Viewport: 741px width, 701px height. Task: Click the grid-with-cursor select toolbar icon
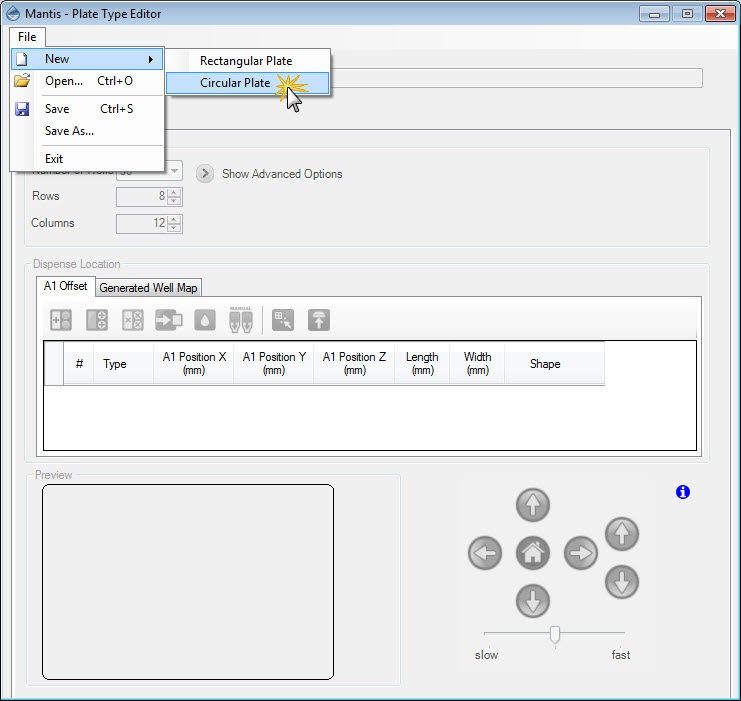[283, 320]
